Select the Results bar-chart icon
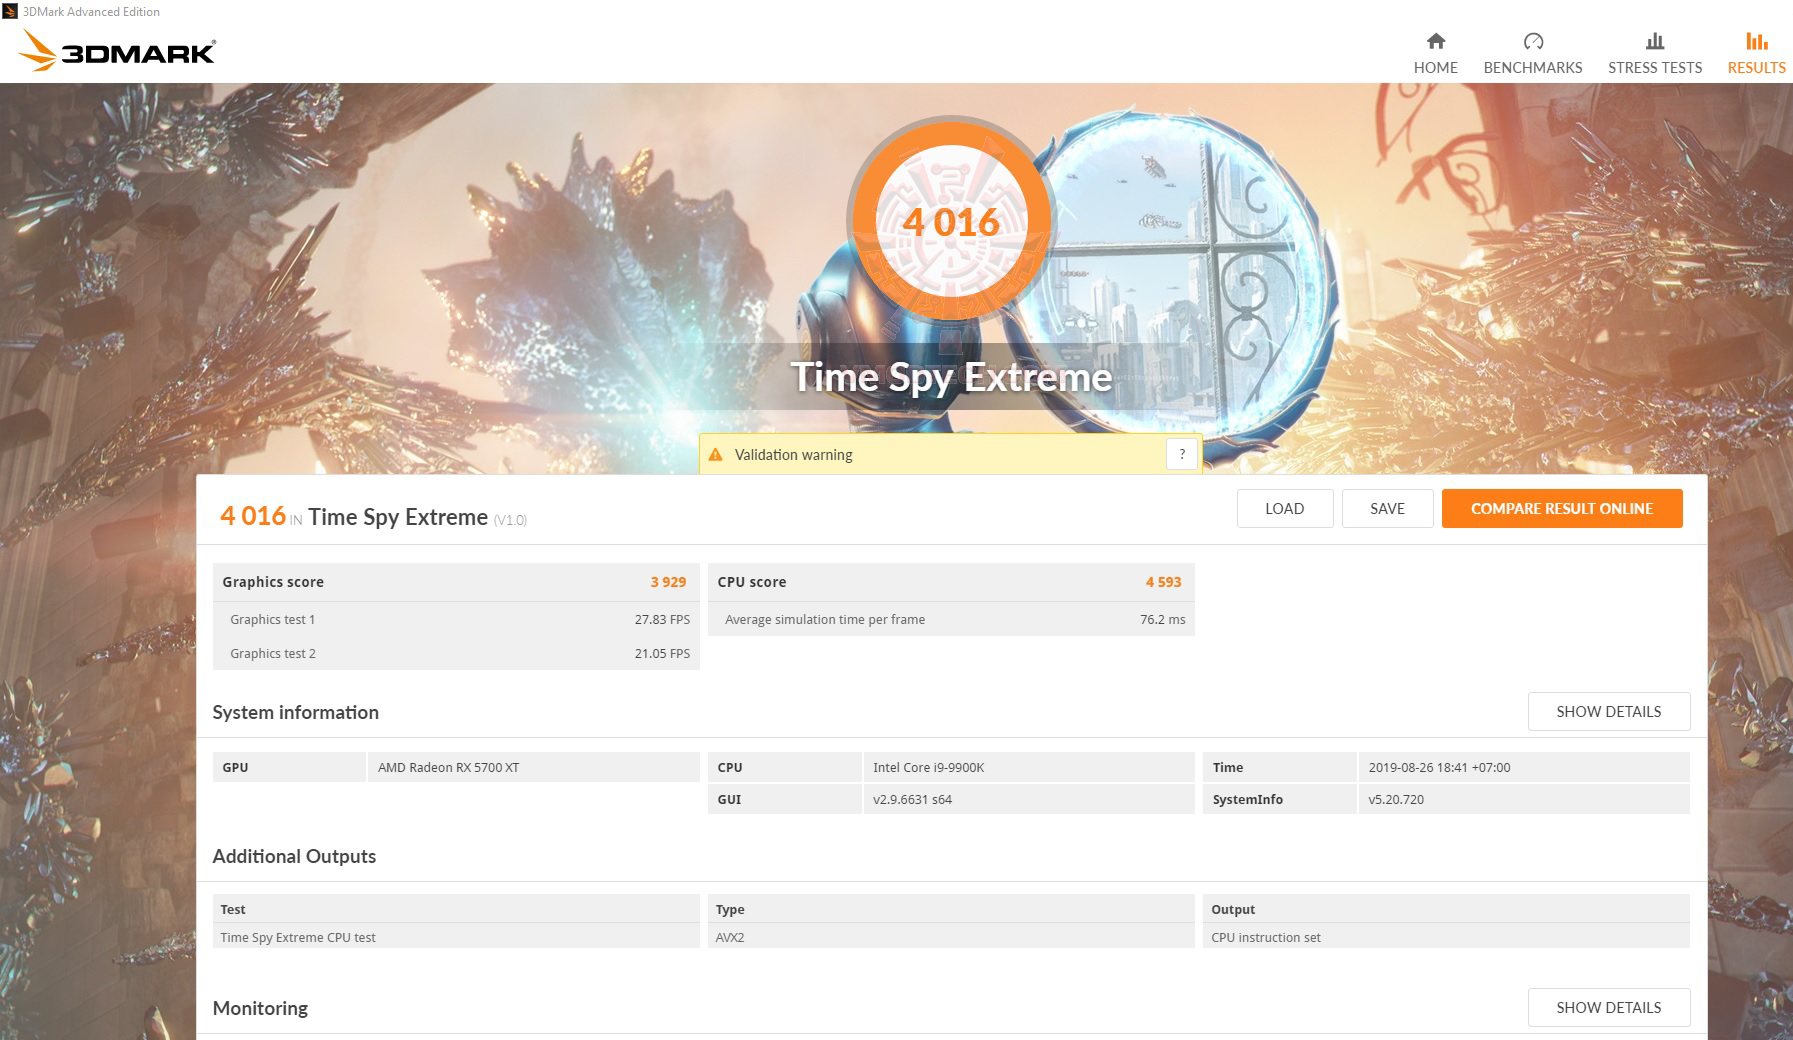 pyautogui.click(x=1755, y=42)
